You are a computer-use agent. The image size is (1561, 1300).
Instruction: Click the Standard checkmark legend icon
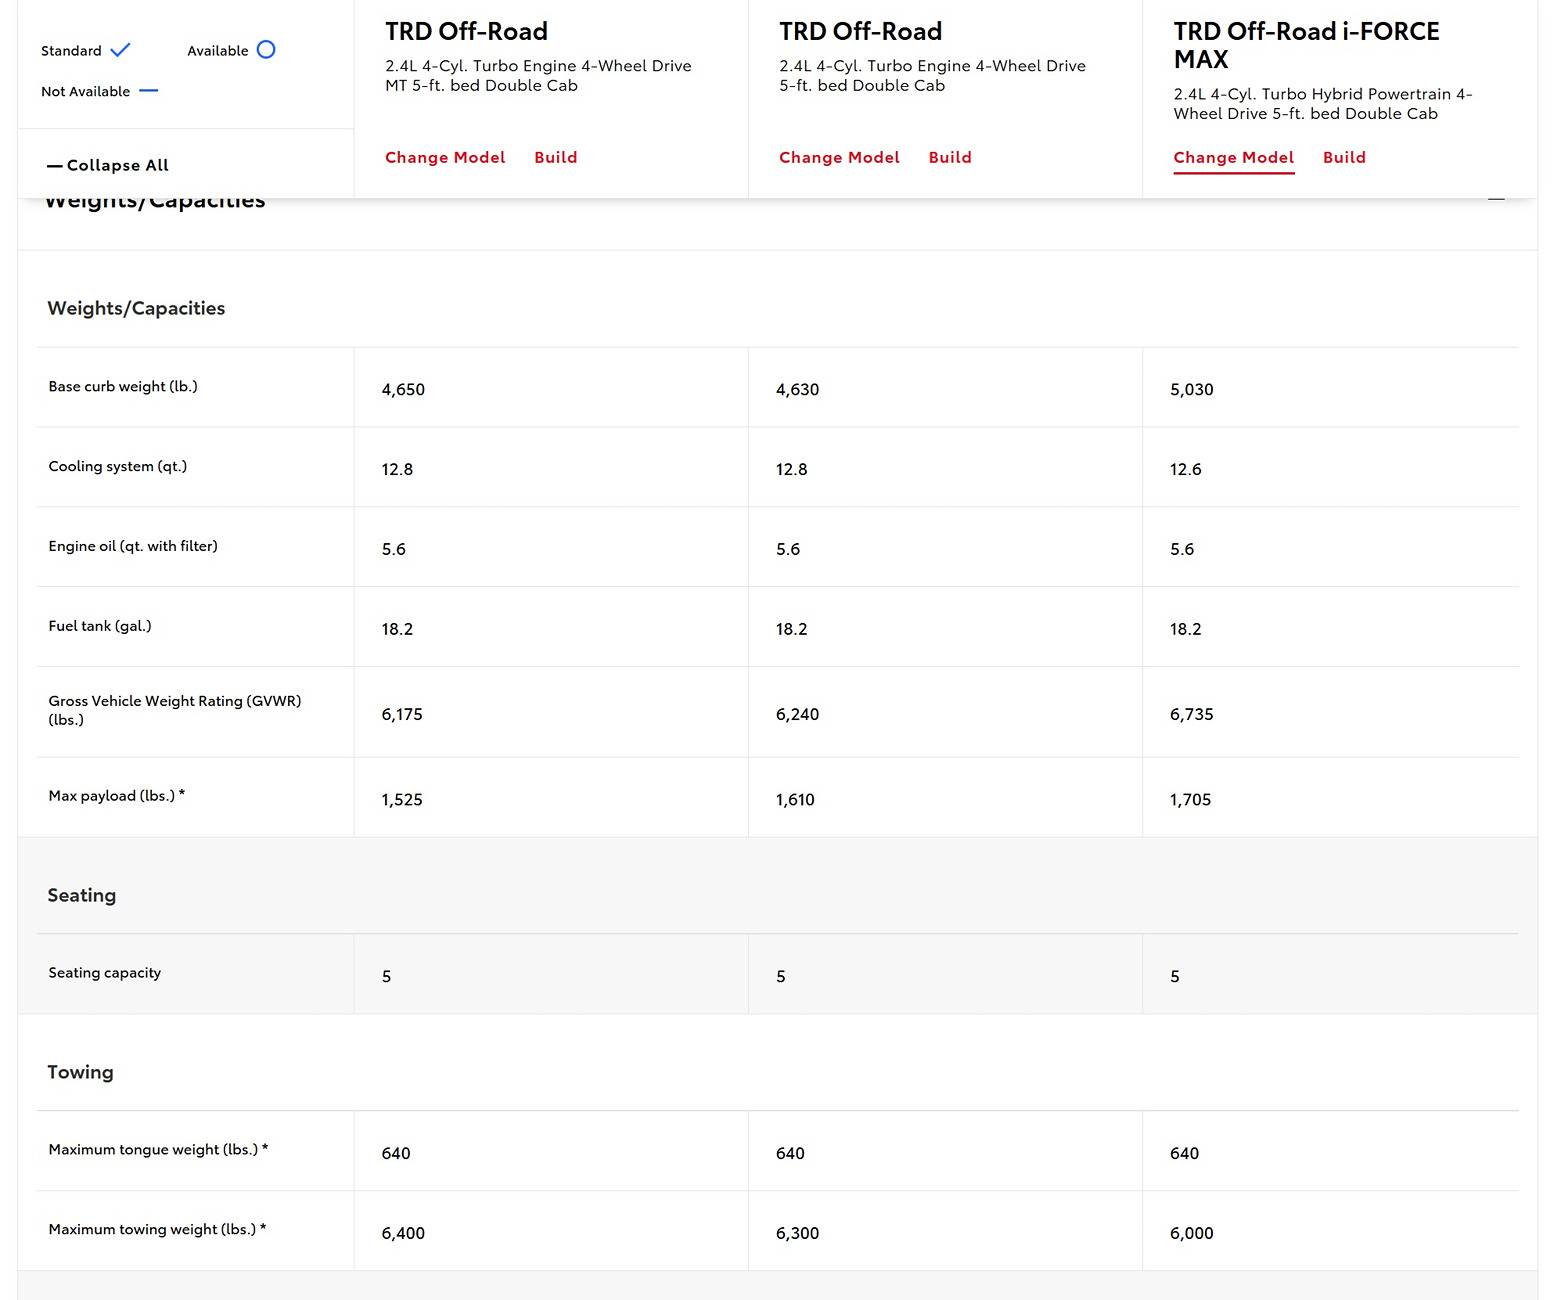coord(120,50)
